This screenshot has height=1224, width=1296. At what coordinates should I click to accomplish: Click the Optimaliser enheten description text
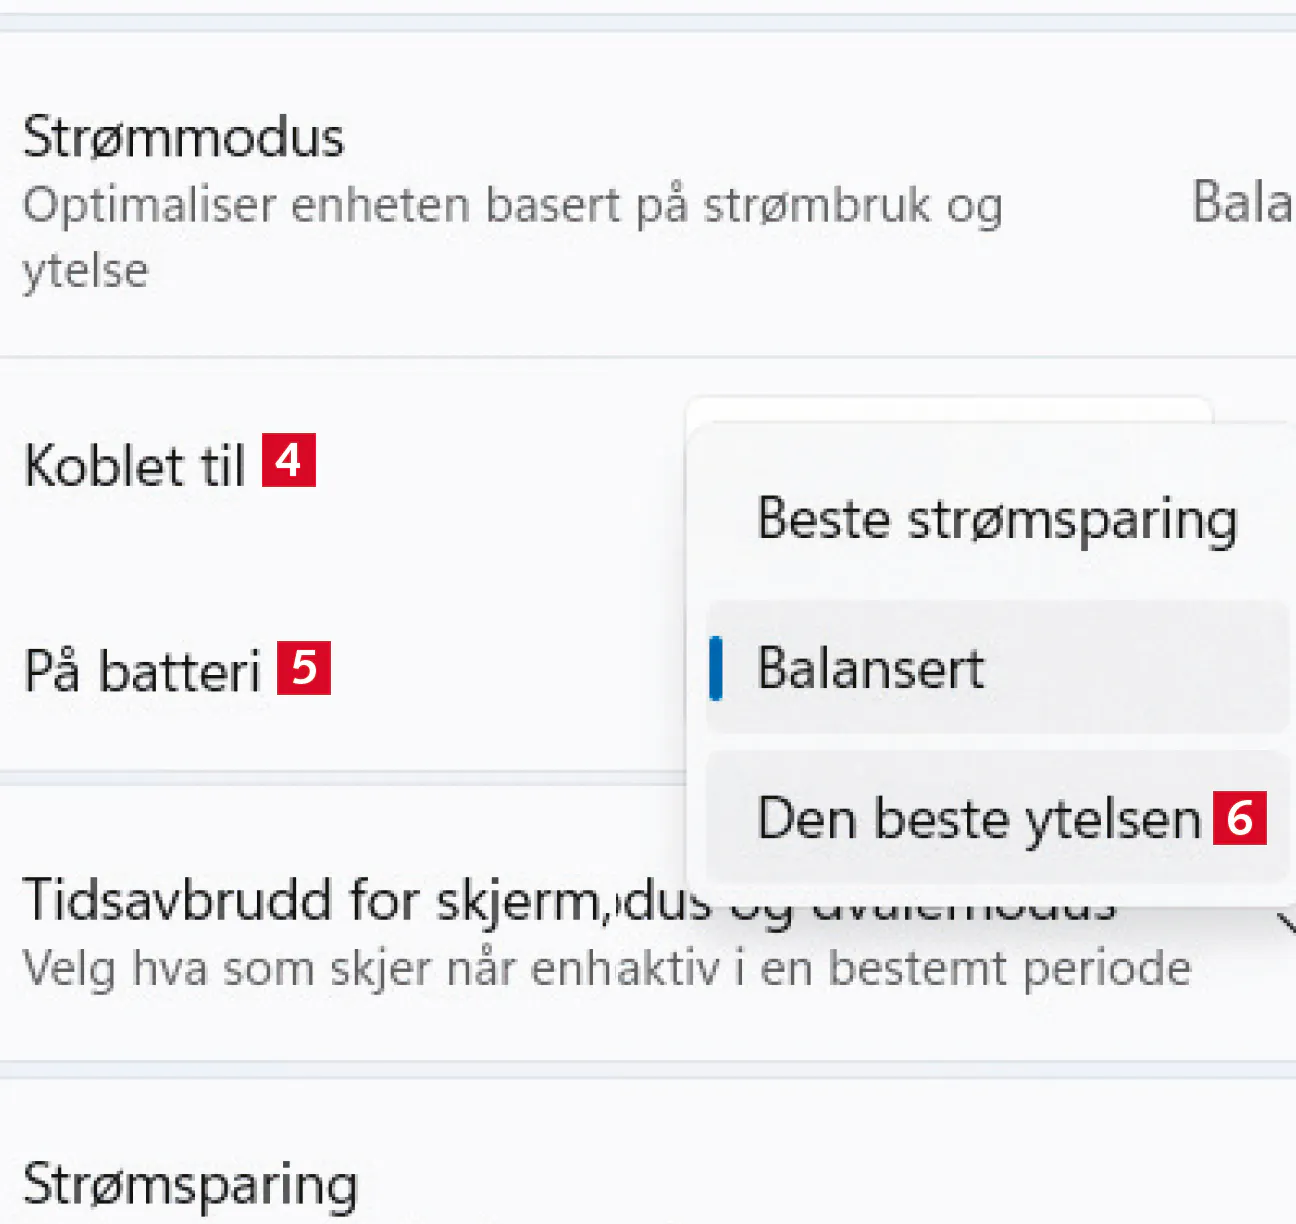pyautogui.click(x=511, y=207)
